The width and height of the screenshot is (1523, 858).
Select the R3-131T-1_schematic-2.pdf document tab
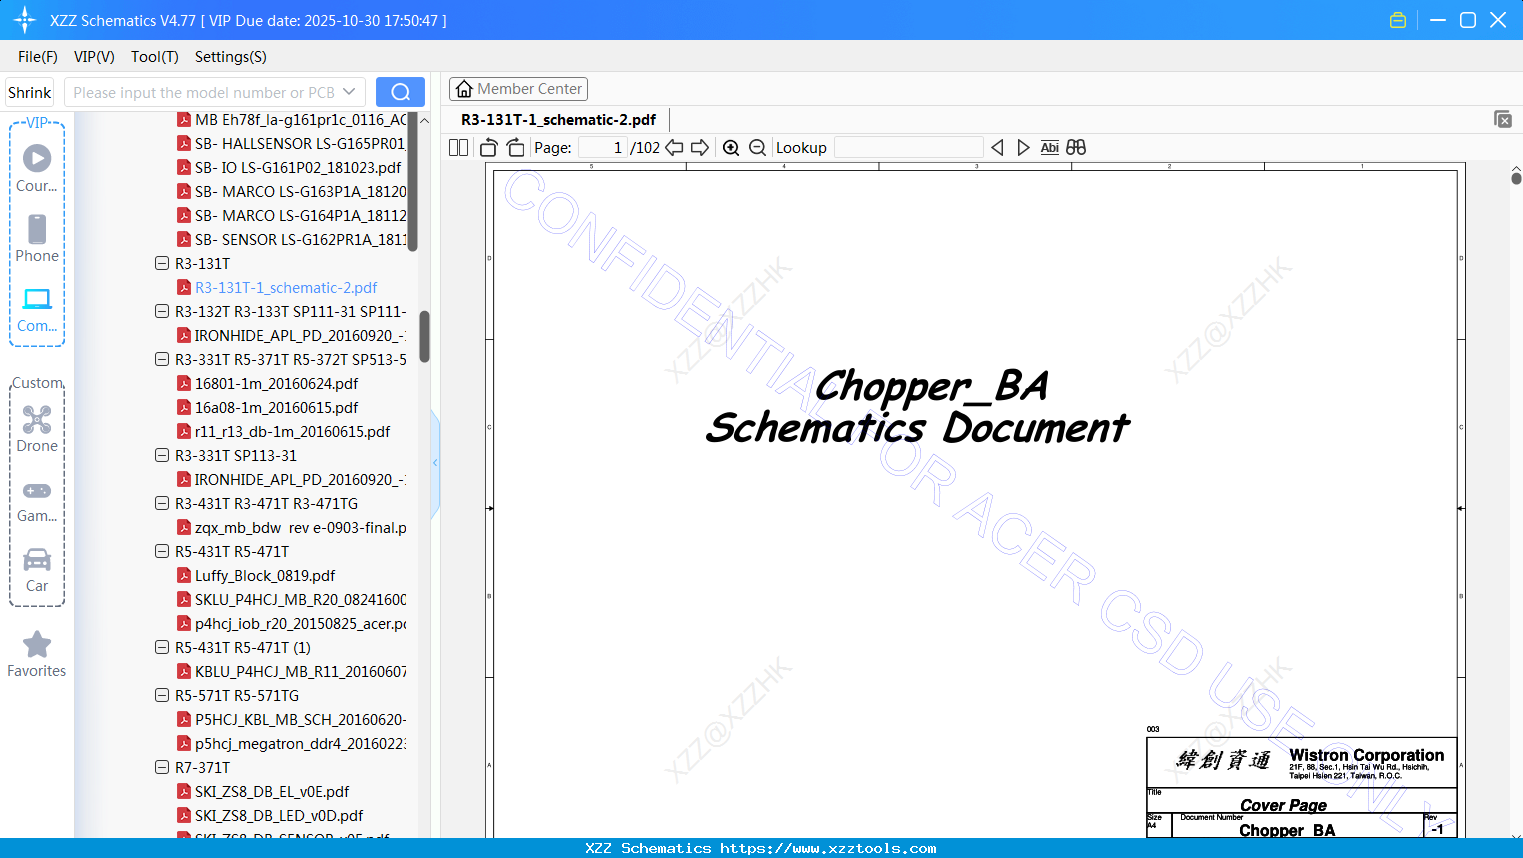[x=558, y=120]
